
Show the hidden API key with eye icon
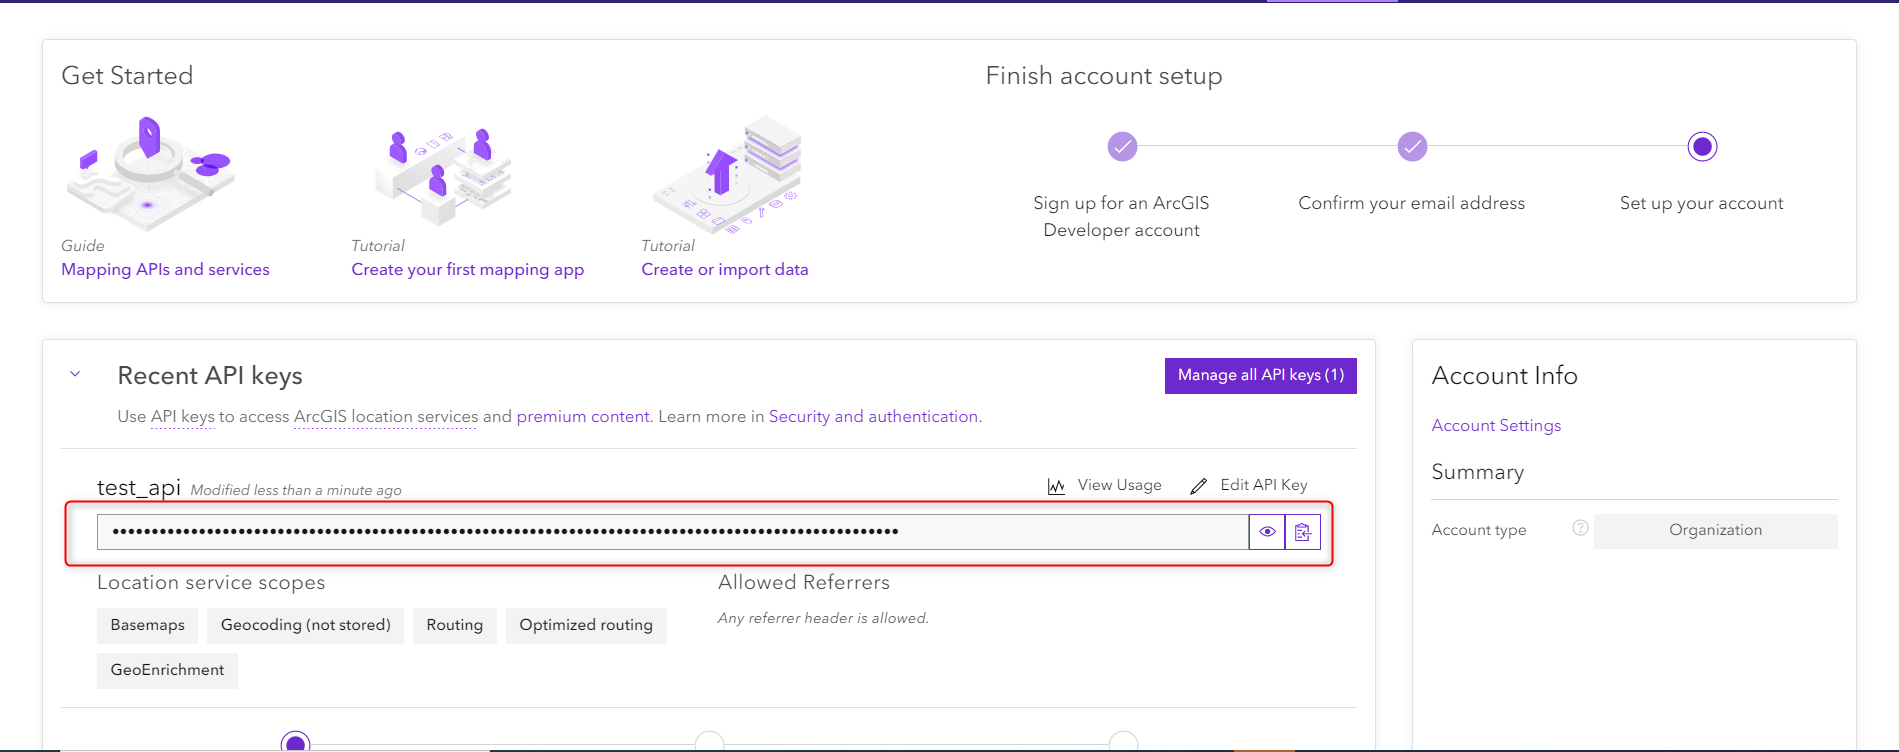(1267, 532)
